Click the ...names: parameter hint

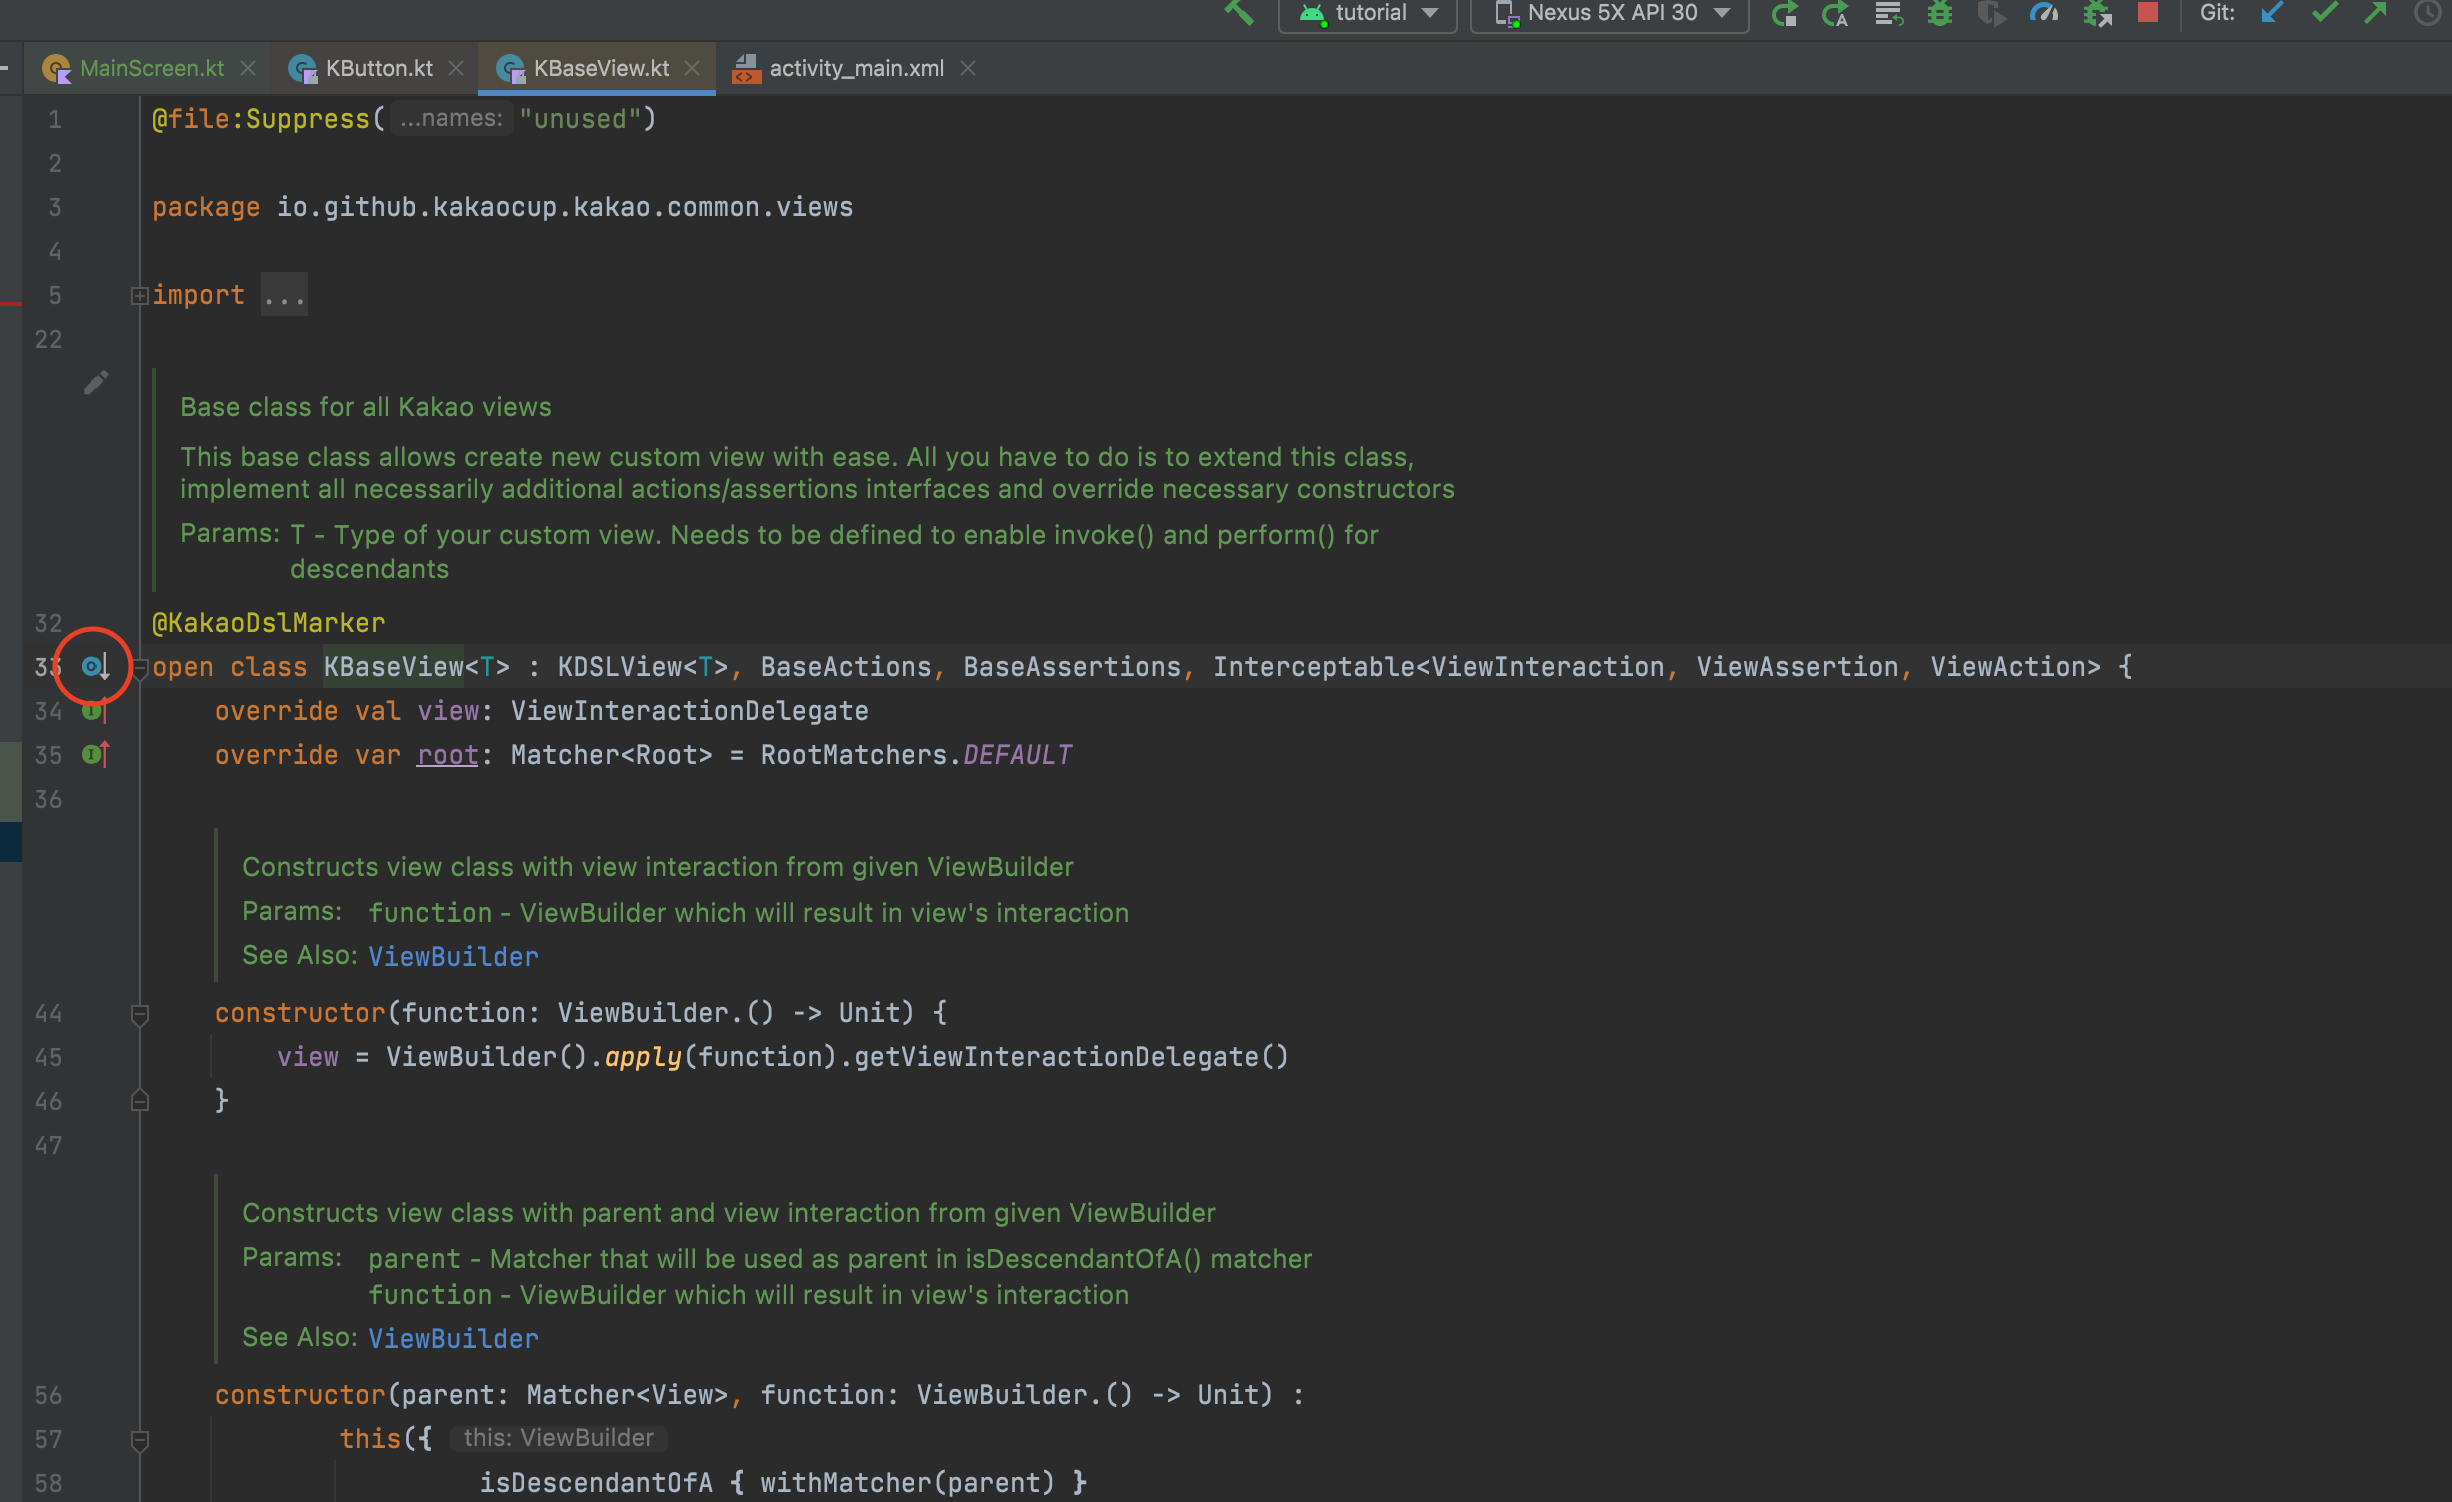[x=451, y=119]
